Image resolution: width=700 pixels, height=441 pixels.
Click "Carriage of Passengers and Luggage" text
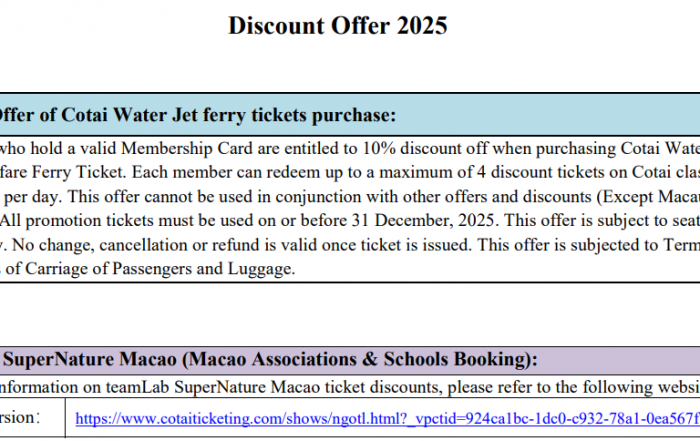pyautogui.click(x=150, y=266)
